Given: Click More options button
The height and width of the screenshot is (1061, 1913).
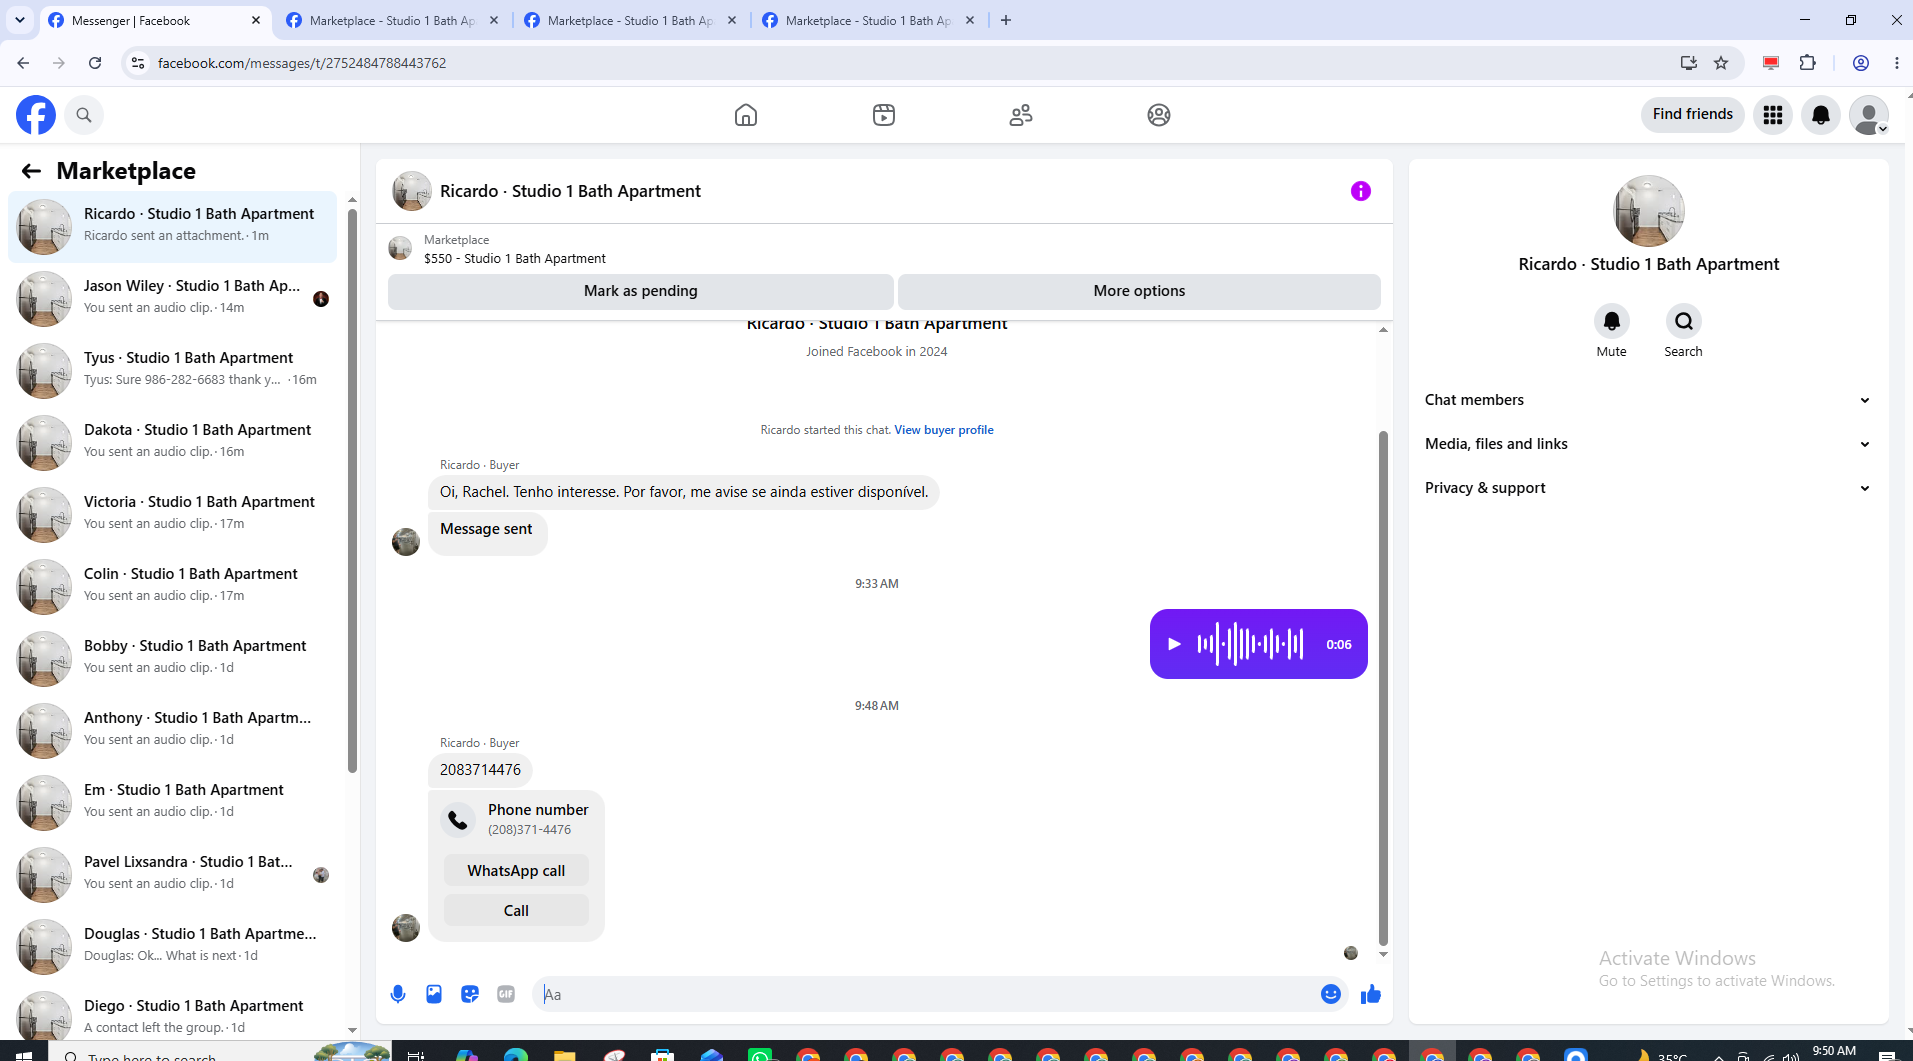Looking at the screenshot, I should (x=1139, y=291).
